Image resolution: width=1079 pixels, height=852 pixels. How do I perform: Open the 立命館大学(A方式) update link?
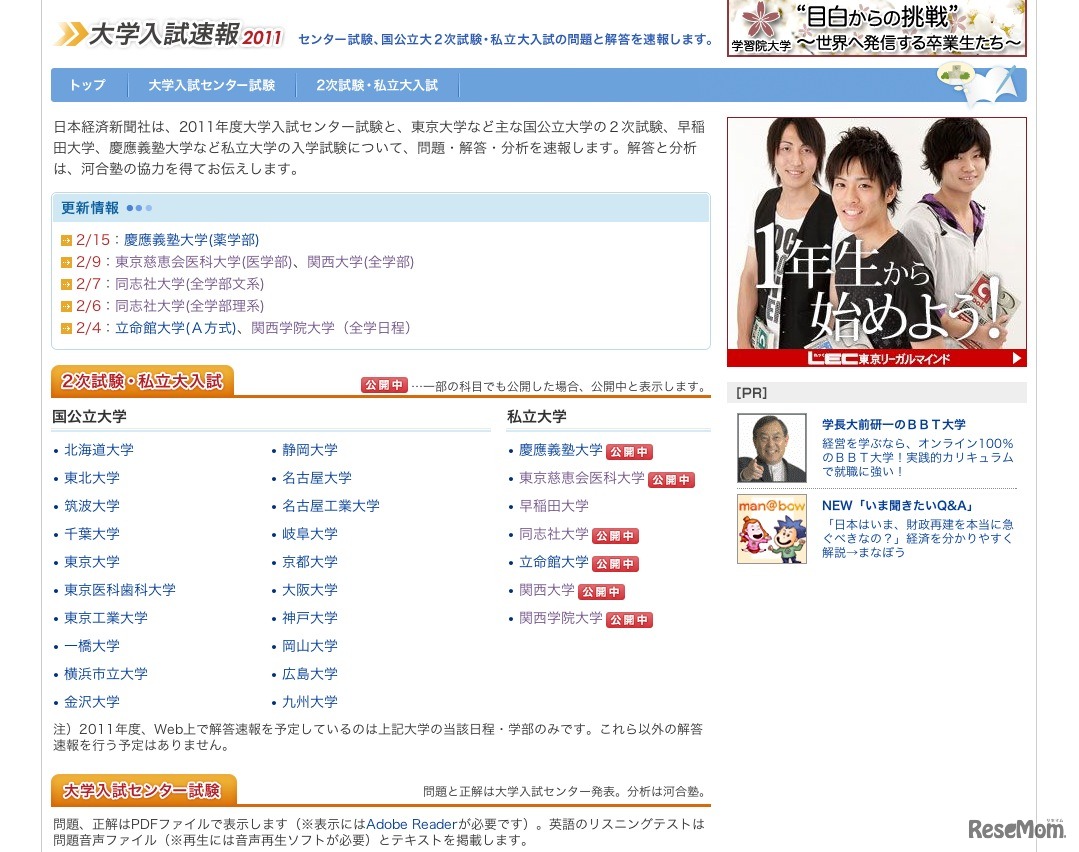point(175,328)
